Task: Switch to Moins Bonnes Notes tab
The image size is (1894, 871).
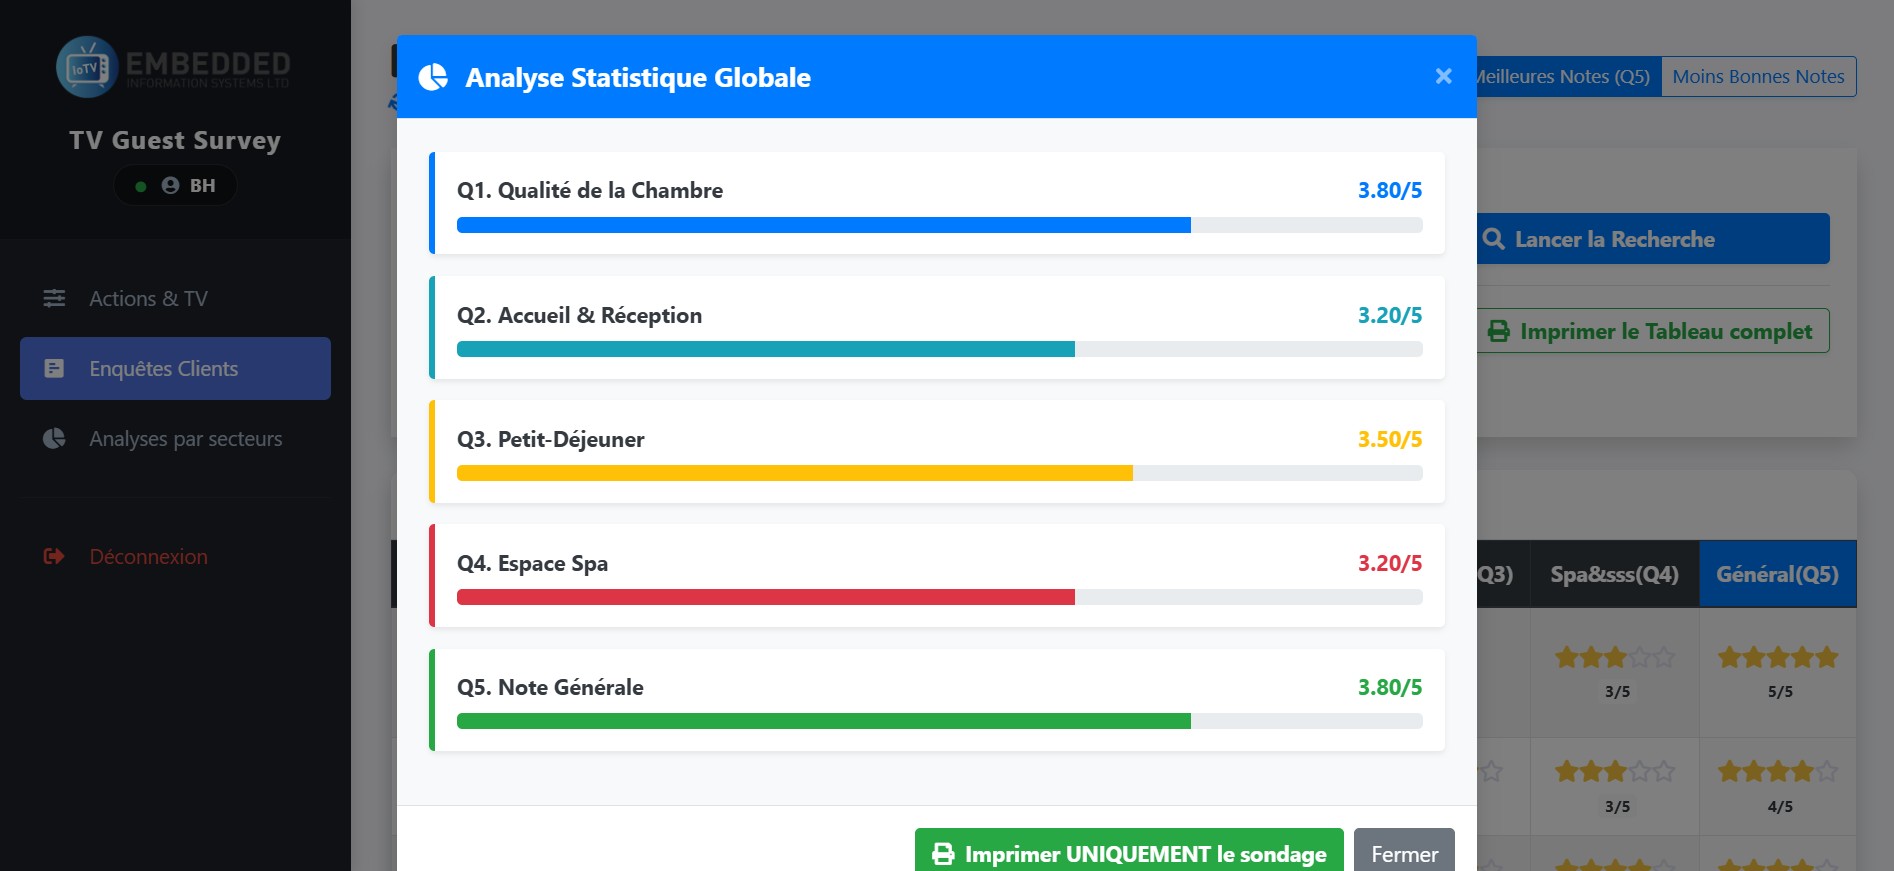Action: [x=1758, y=76]
